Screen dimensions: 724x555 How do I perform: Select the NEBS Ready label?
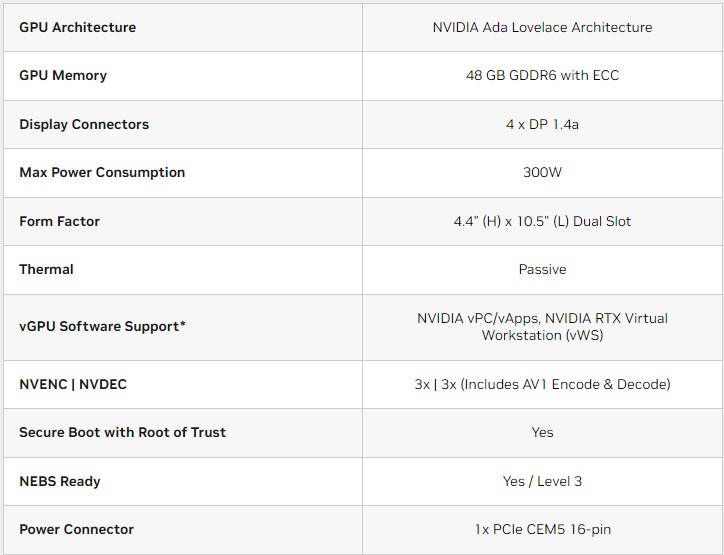click(x=60, y=481)
